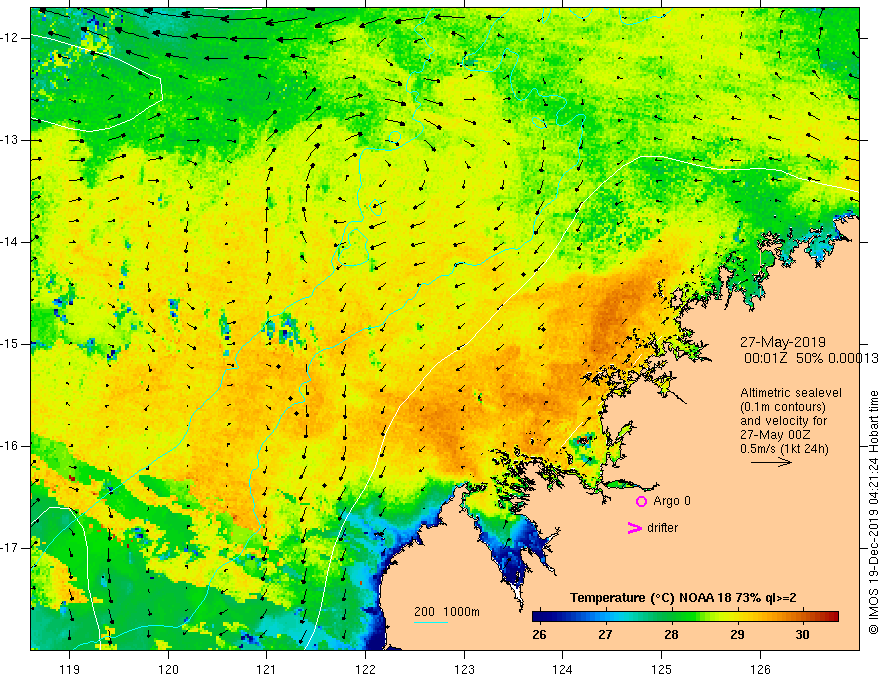Click the '27-May 00Z' text in legend
The image size is (880, 680).
[x=776, y=435]
